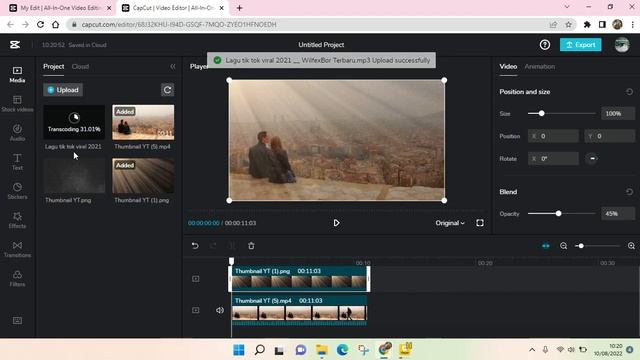Select the transcoding Lagu tik tok item
Viewport: 640px width, 360px height.
coord(74,122)
